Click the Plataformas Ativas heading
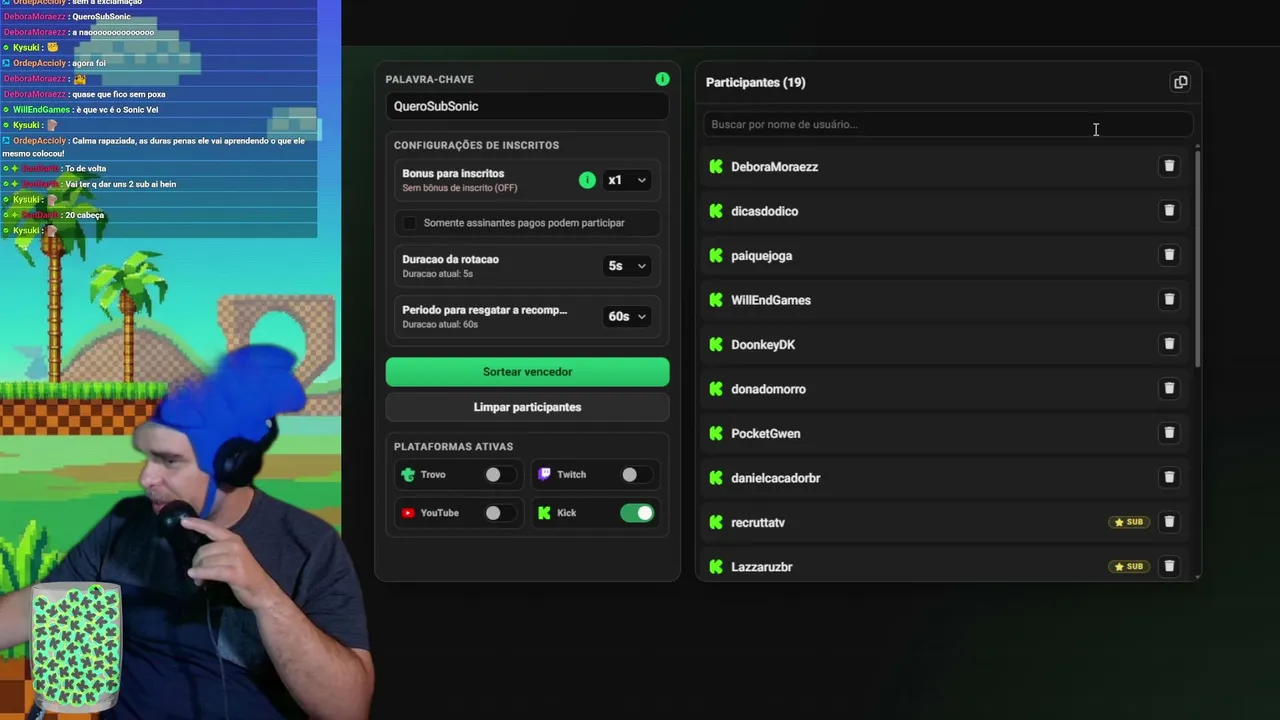The image size is (1280, 720). click(453, 447)
